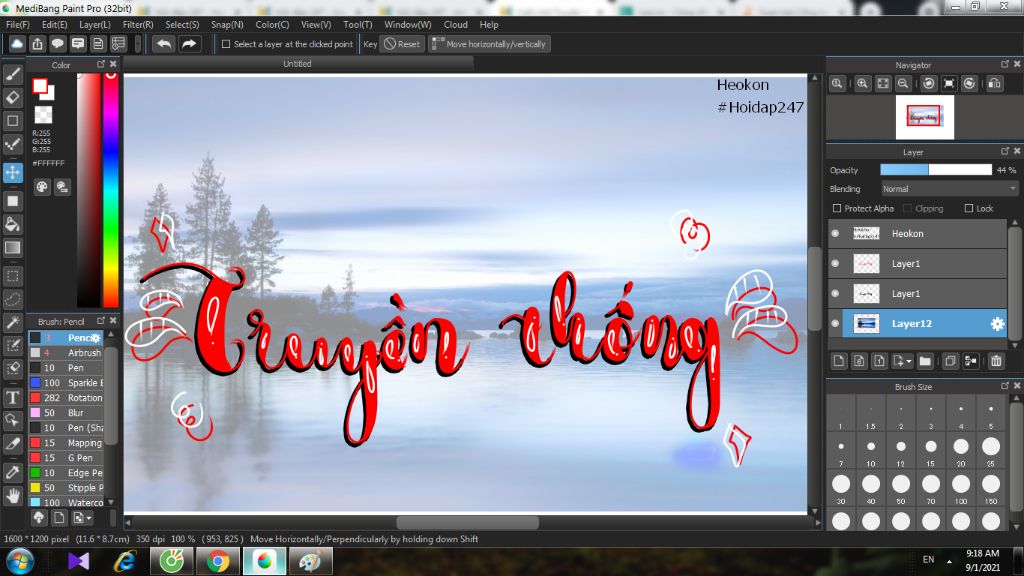Select the Operation tool
The width and height of the screenshot is (1024, 576).
tap(12, 421)
